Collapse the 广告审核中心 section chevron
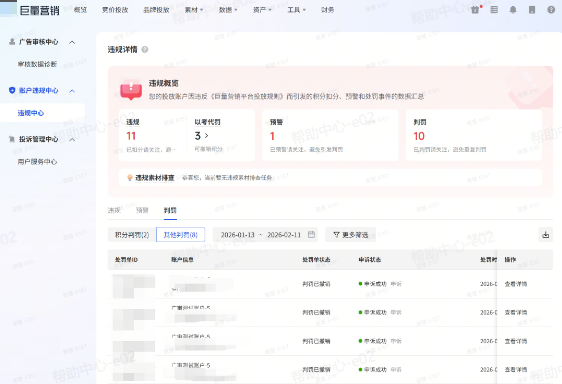 coord(72,42)
